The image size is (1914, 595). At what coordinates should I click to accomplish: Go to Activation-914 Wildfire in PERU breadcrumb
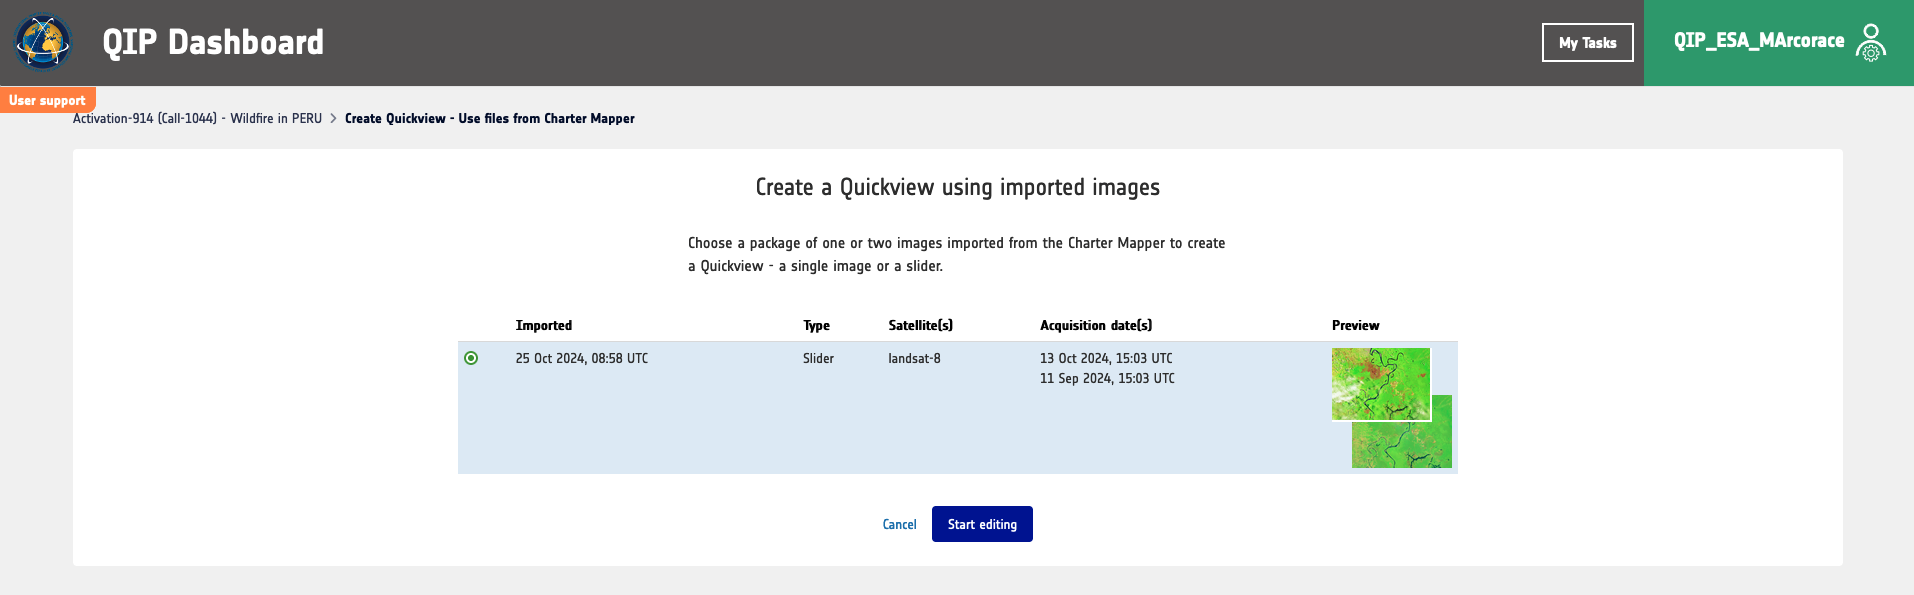198,119
